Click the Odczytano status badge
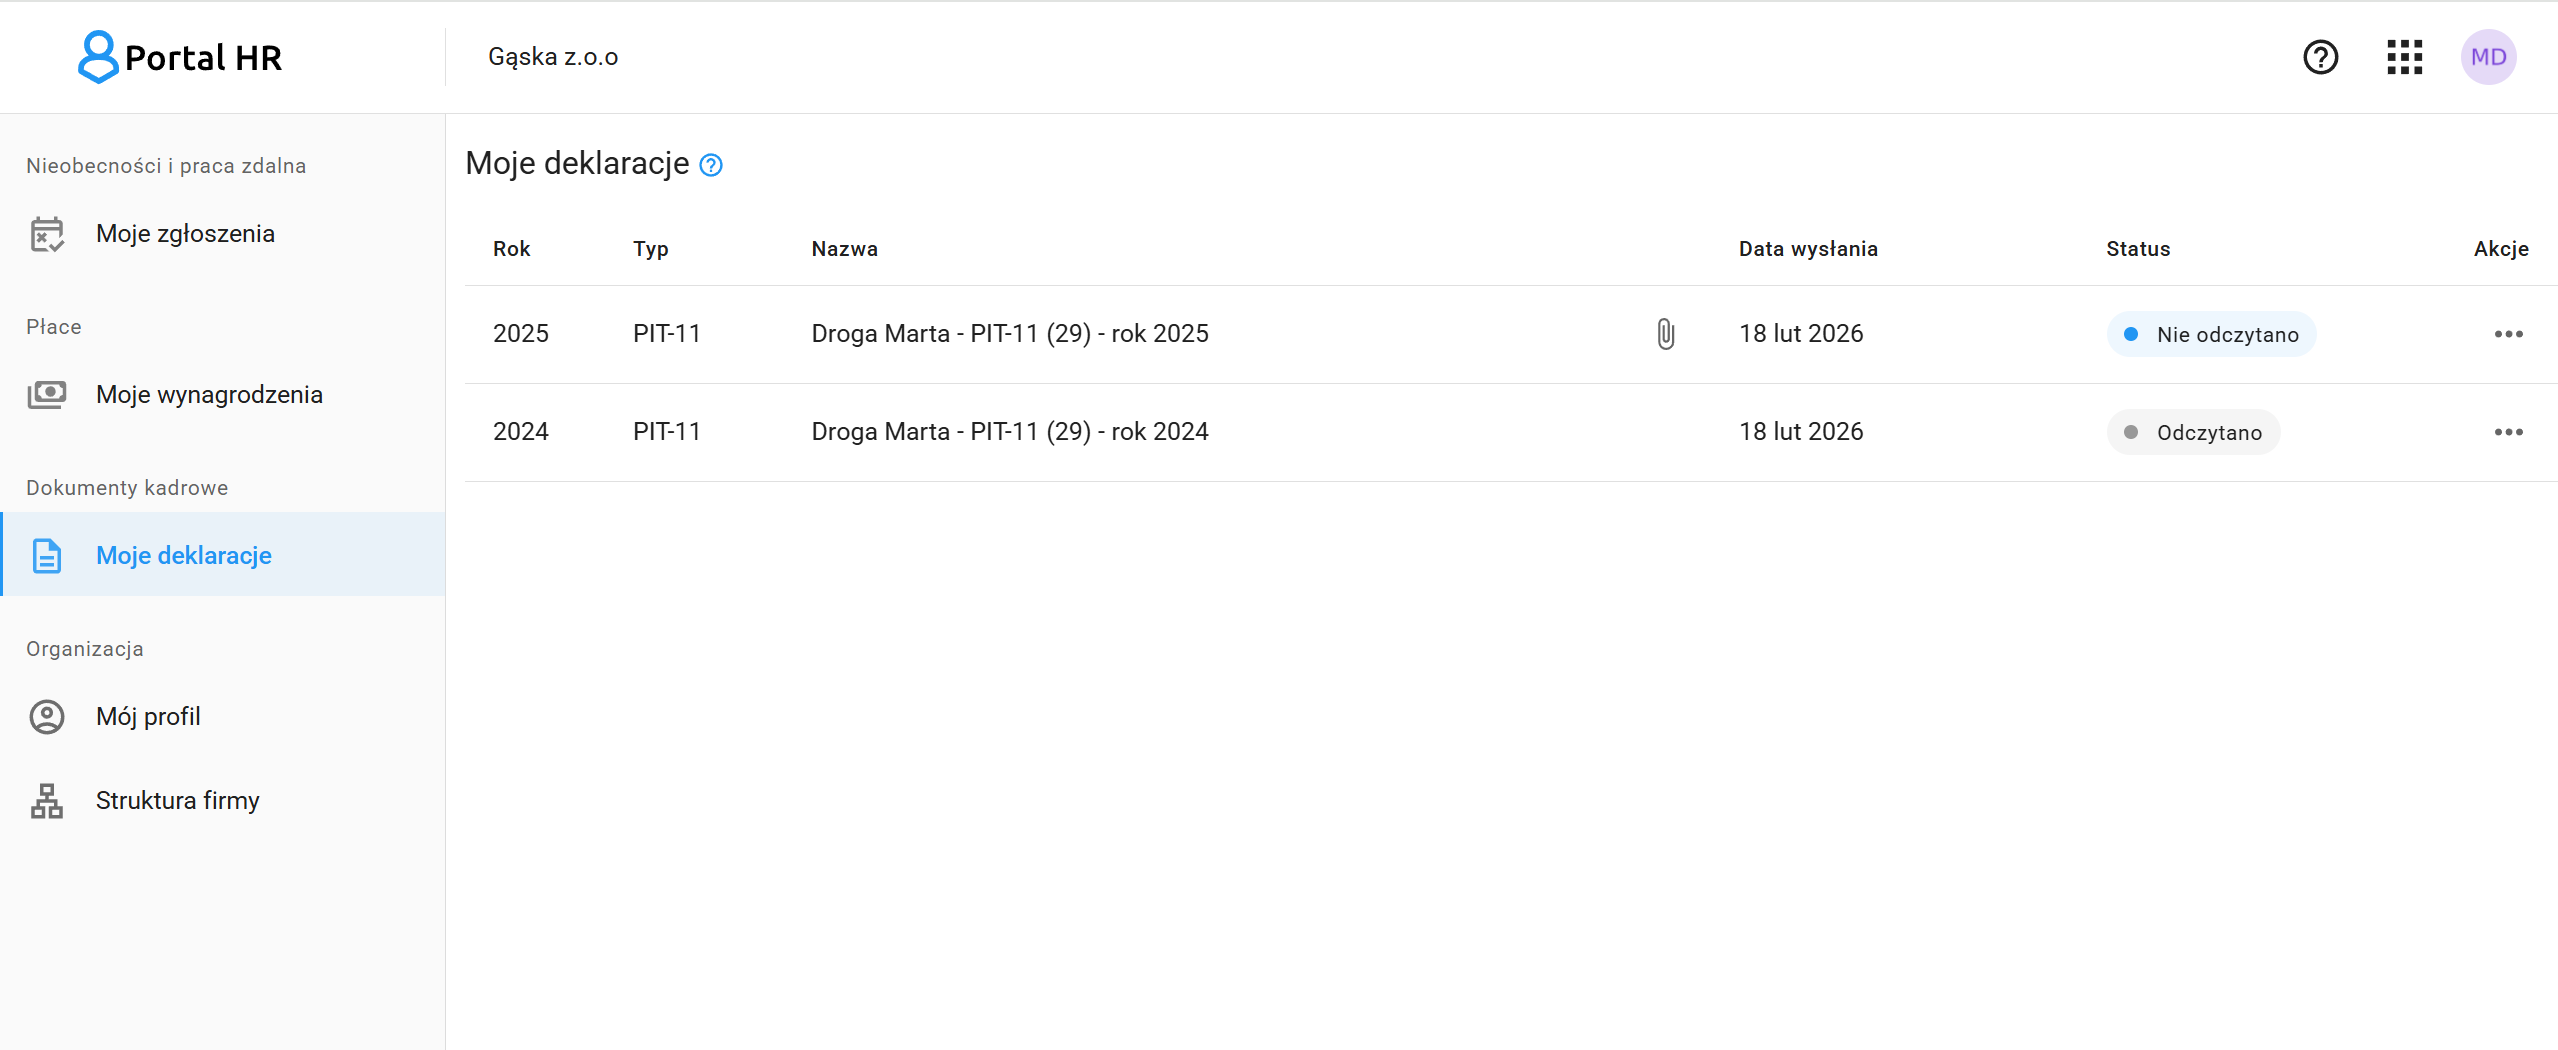 [x=2193, y=433]
